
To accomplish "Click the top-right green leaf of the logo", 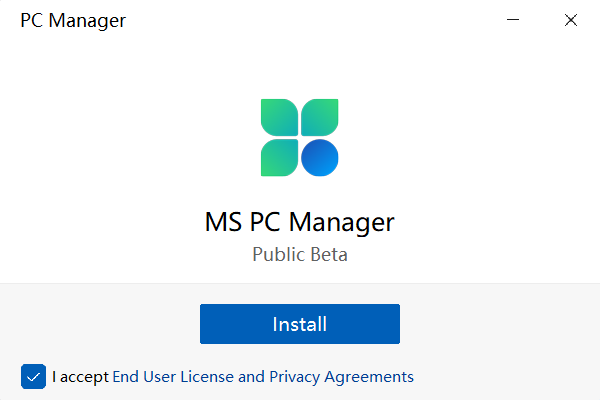I will [x=320, y=117].
